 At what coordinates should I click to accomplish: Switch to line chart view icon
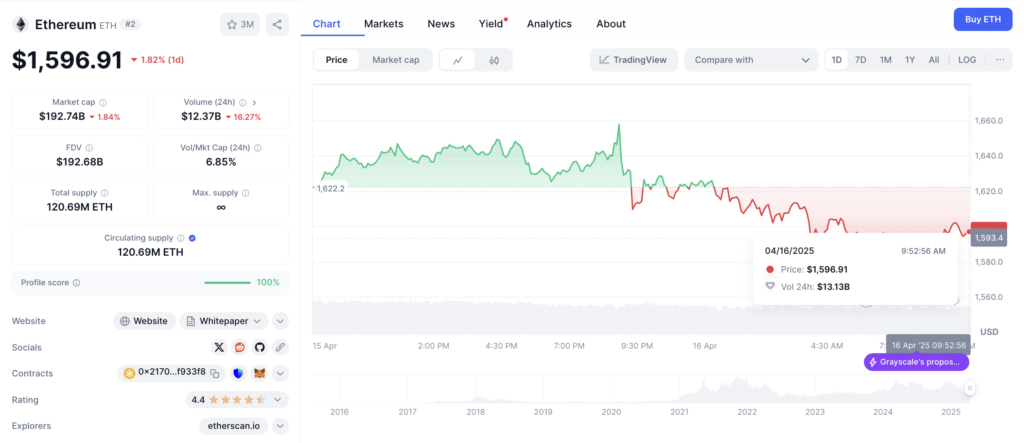(458, 60)
